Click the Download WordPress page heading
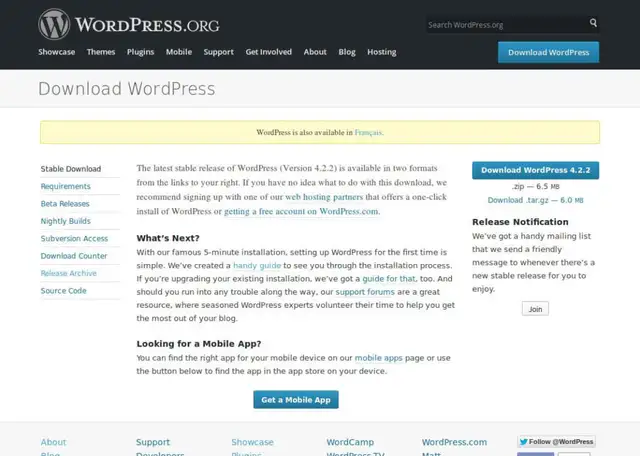This screenshot has width=640, height=456. click(127, 89)
